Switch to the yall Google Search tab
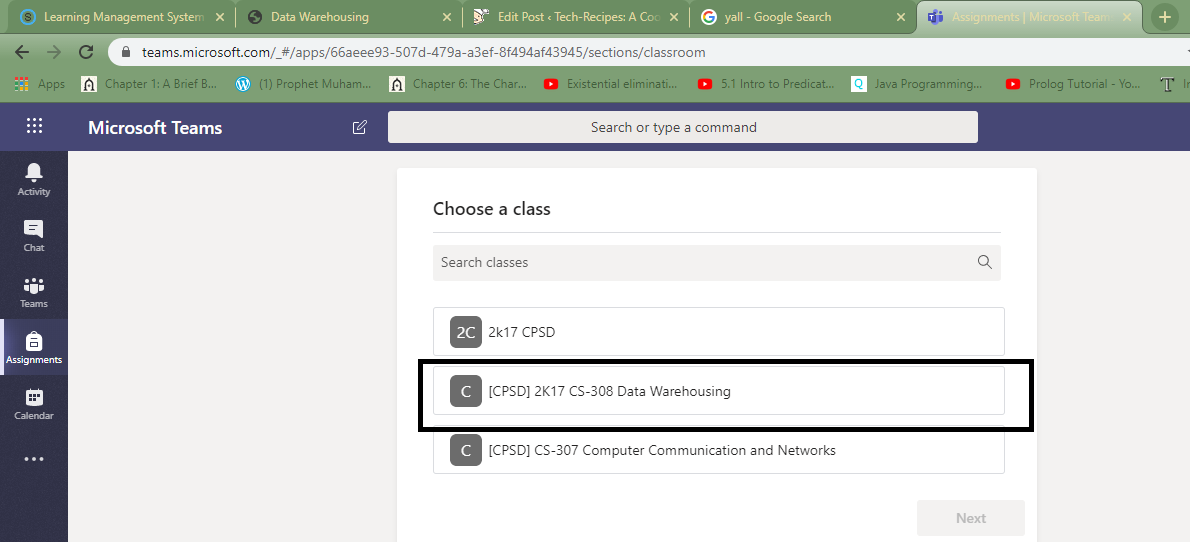This screenshot has height=542, width=1190. [x=804, y=17]
